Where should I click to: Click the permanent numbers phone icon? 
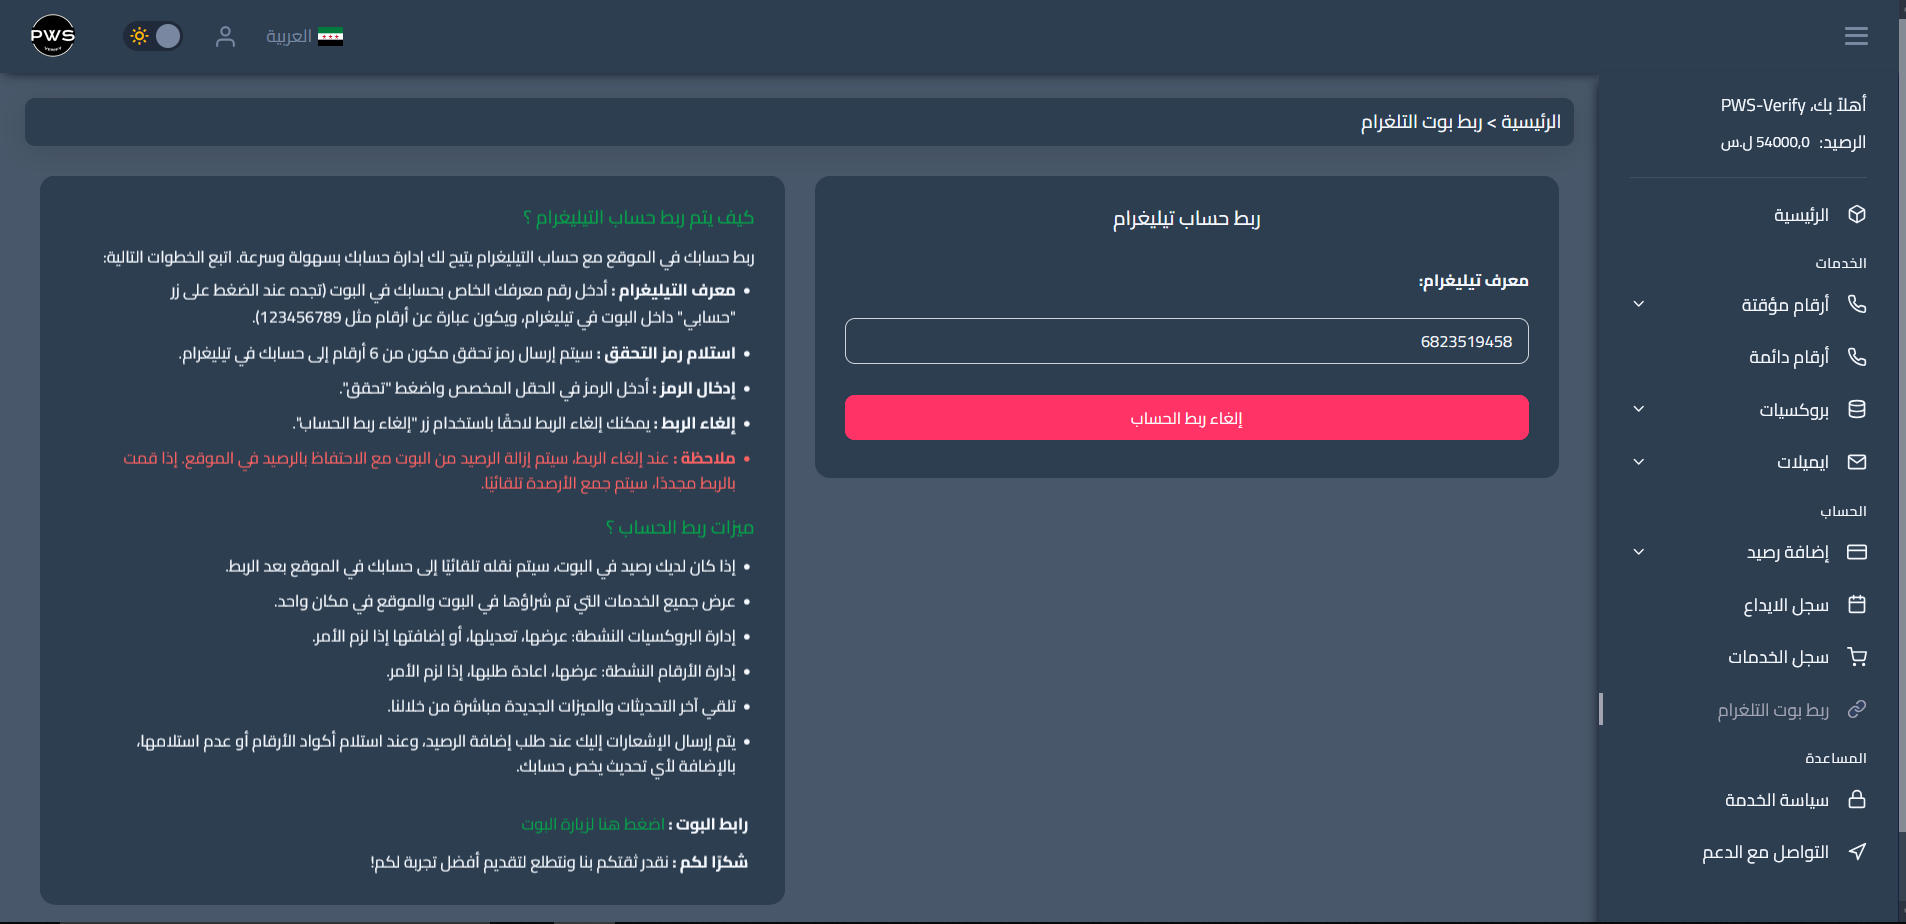pos(1857,356)
